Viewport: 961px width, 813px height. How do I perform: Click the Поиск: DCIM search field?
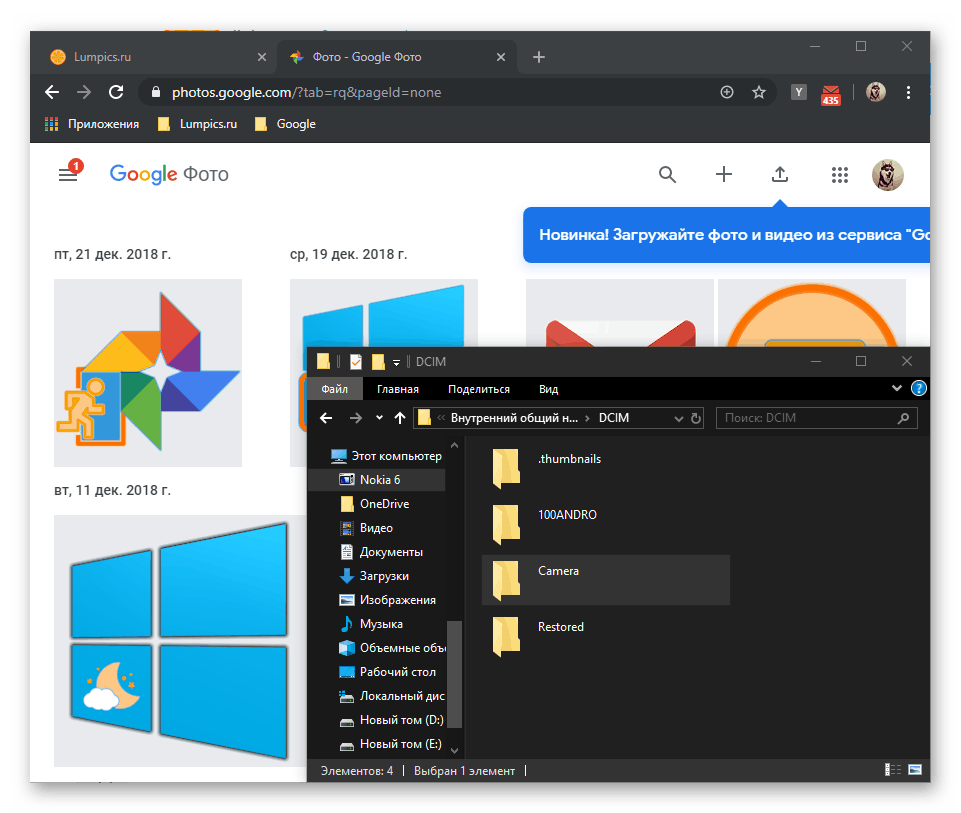(816, 418)
